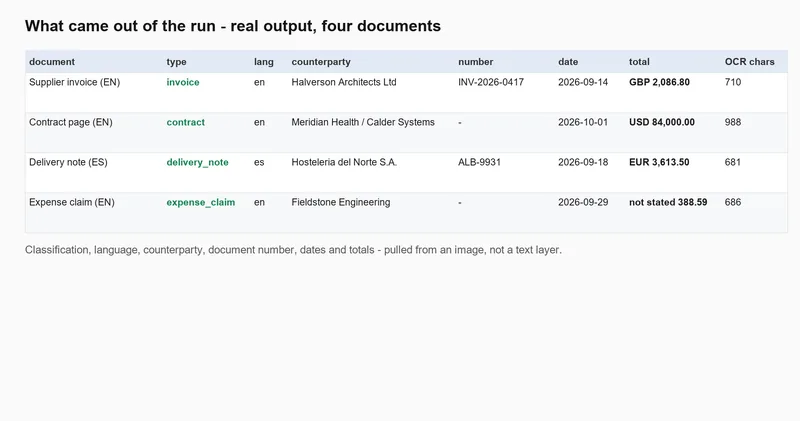
Task: Click the total 'GBP 2,086.80'
Action: tap(659, 82)
